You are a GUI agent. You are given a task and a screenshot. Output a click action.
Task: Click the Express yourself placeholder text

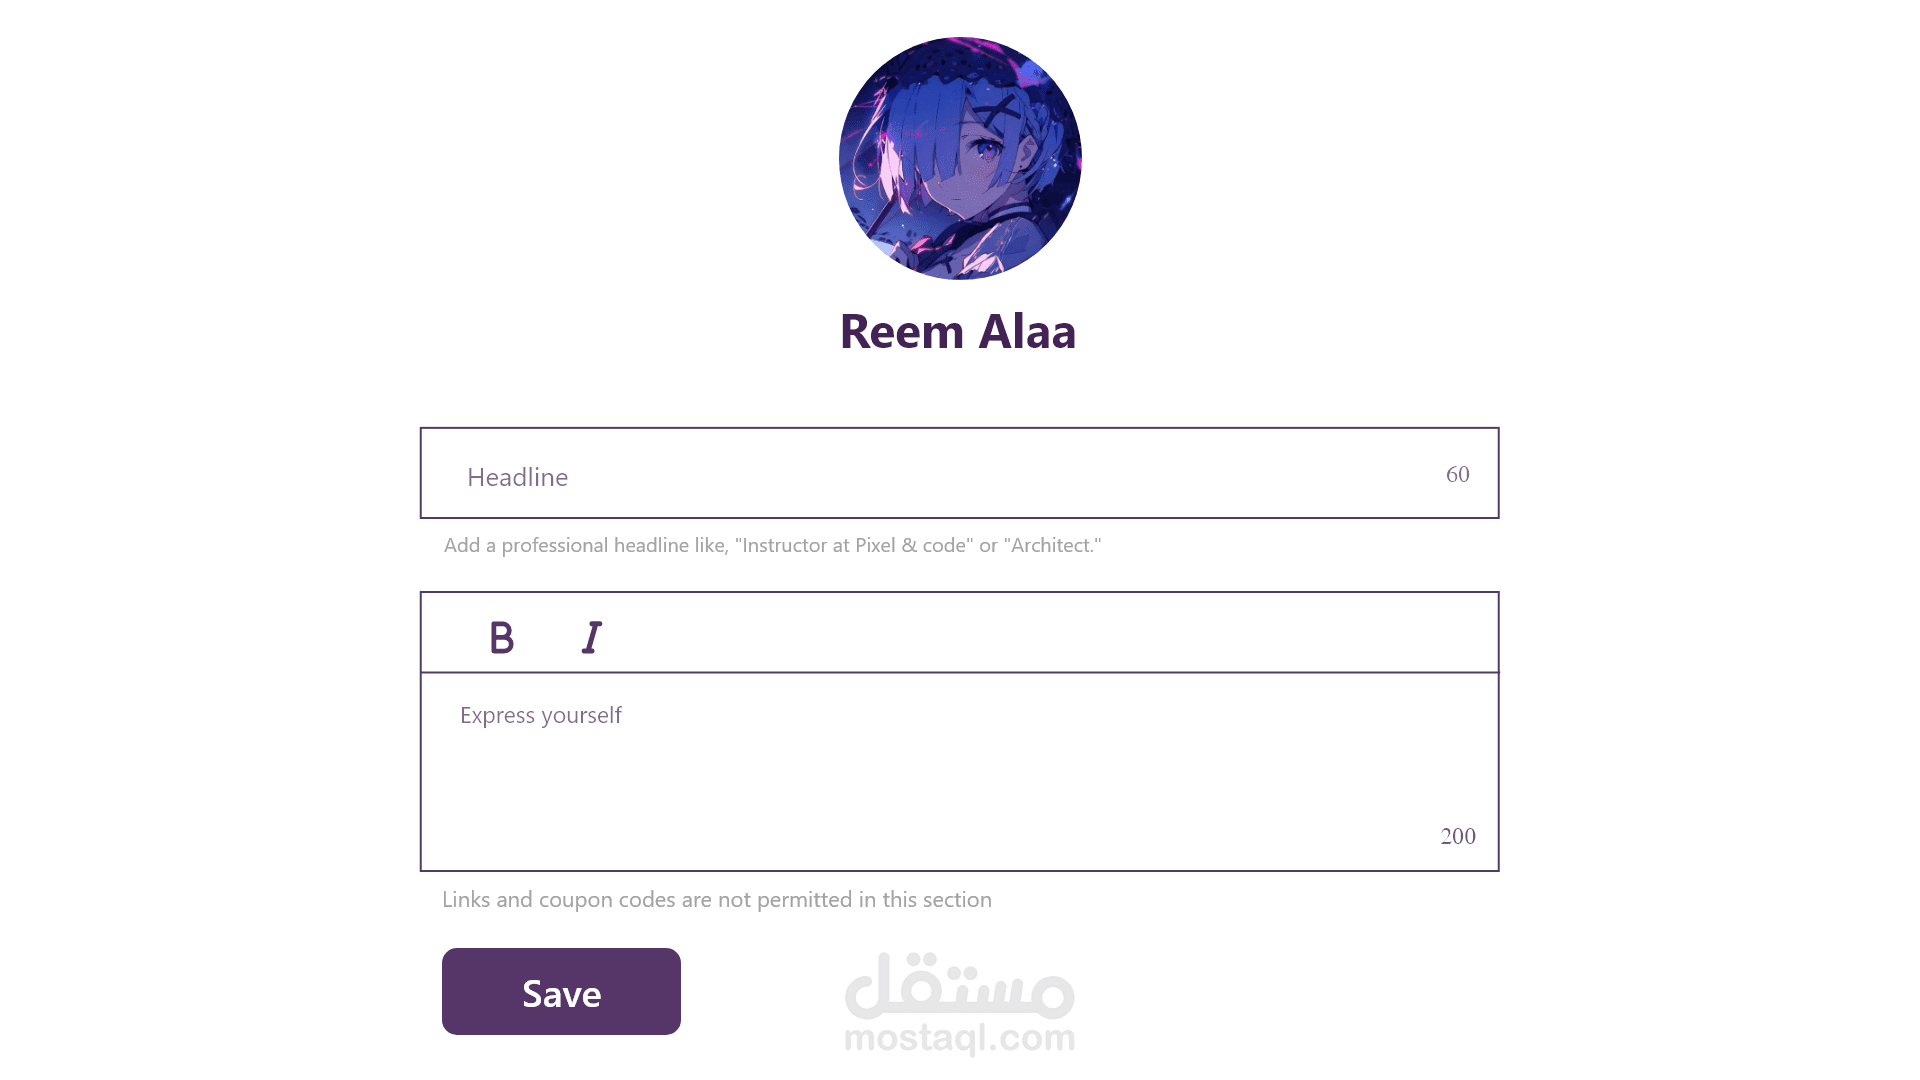(x=540, y=715)
